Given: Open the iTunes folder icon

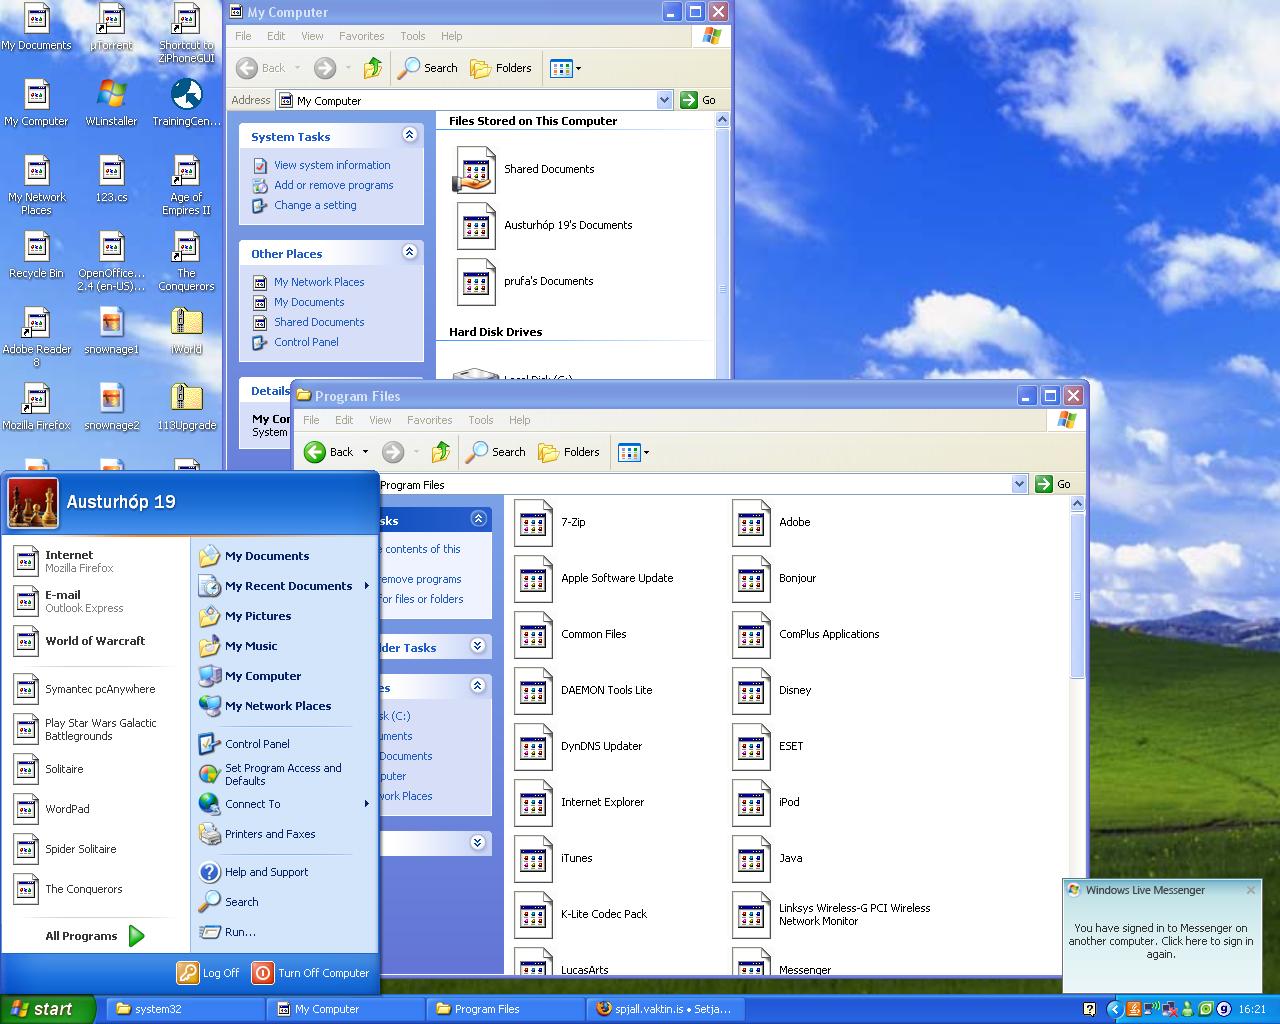Looking at the screenshot, I should point(533,858).
